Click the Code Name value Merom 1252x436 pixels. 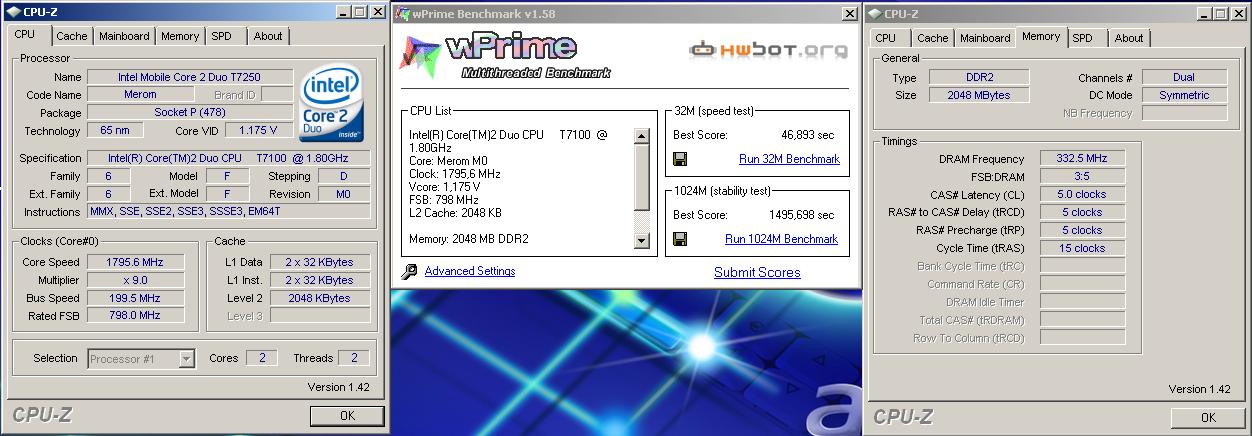[142, 95]
